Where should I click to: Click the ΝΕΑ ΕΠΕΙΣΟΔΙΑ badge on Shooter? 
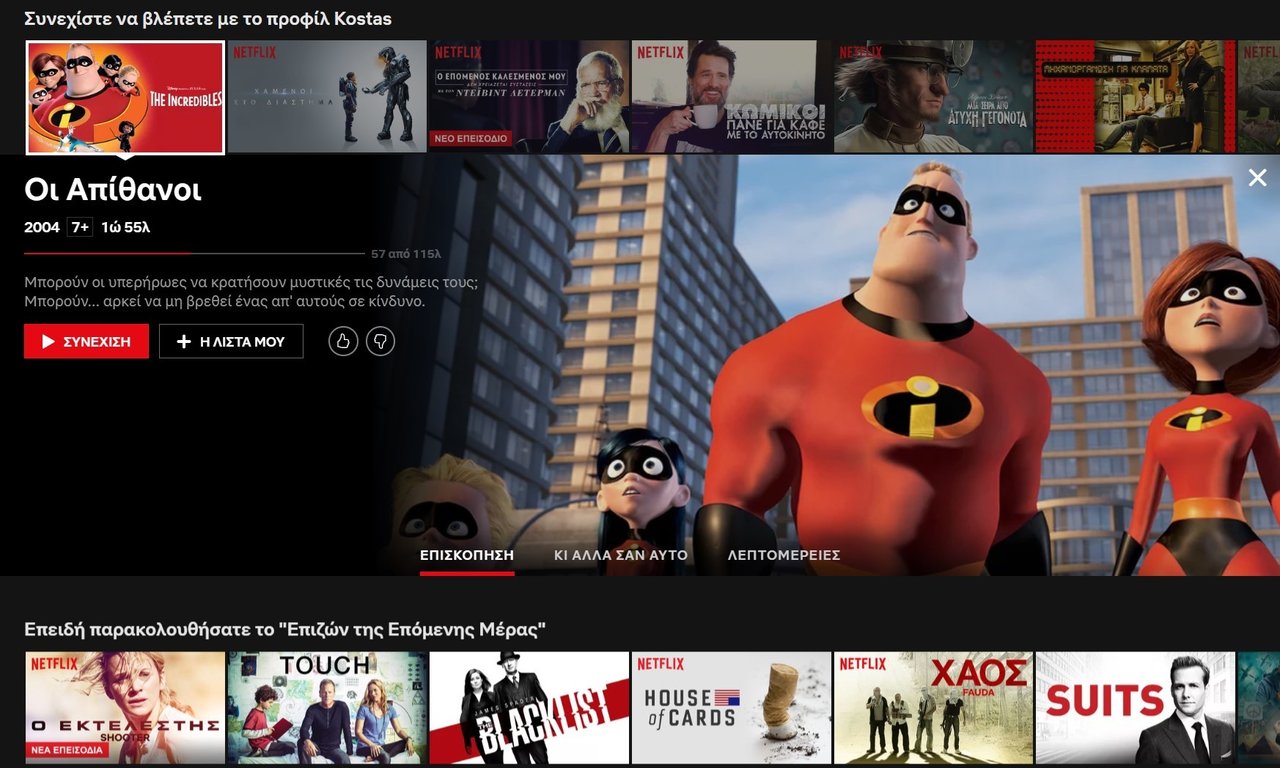67,749
